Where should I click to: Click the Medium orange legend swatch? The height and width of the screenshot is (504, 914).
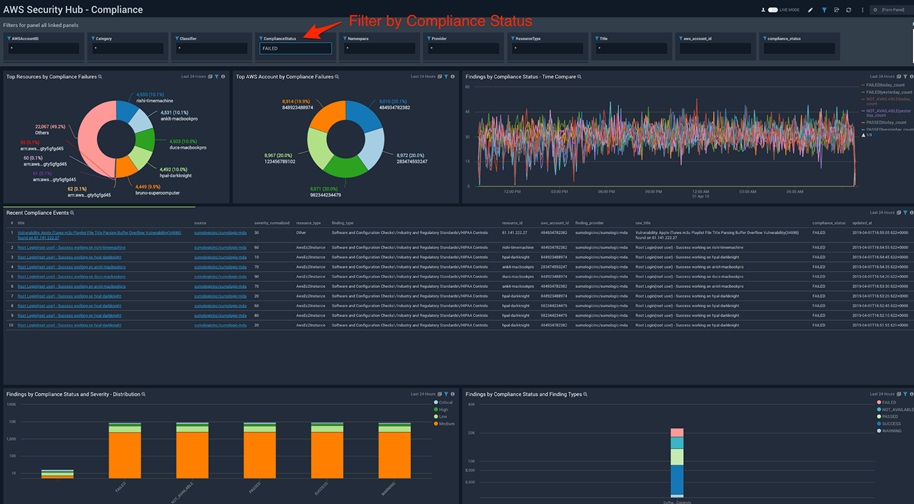coord(436,424)
